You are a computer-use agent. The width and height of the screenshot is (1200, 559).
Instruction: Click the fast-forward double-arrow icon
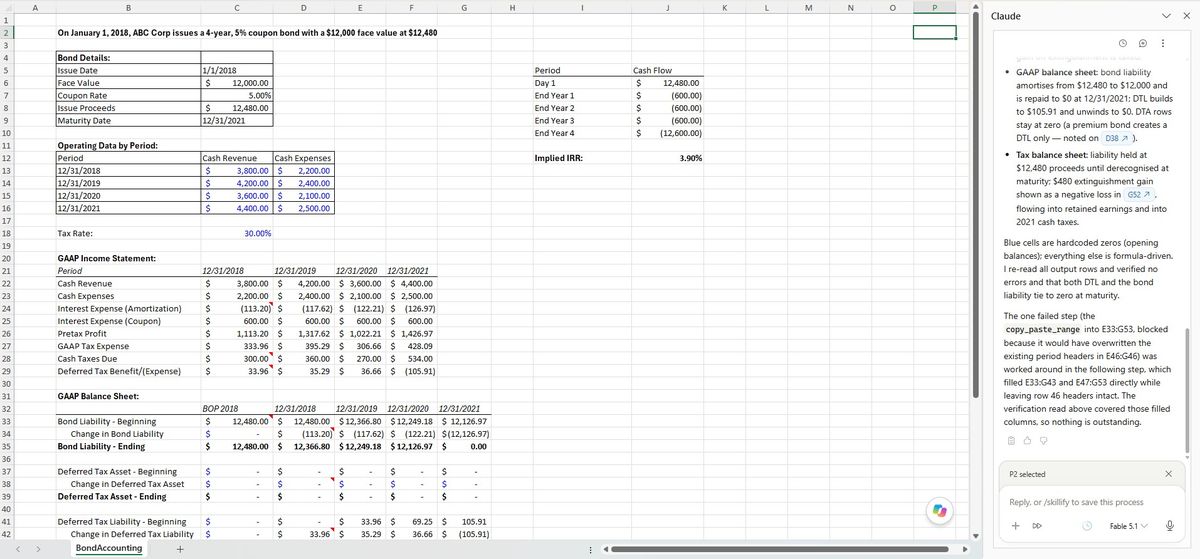1037,526
